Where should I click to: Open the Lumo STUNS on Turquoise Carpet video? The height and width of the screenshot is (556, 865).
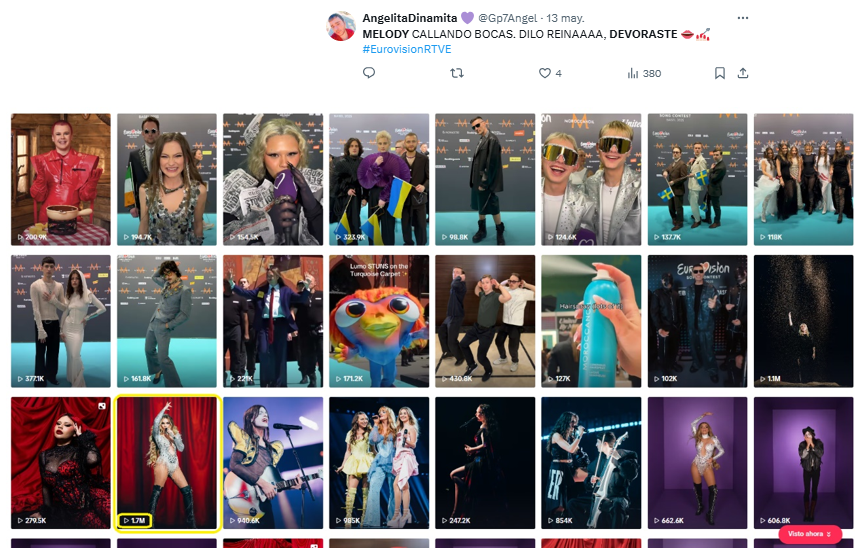[x=379, y=321]
